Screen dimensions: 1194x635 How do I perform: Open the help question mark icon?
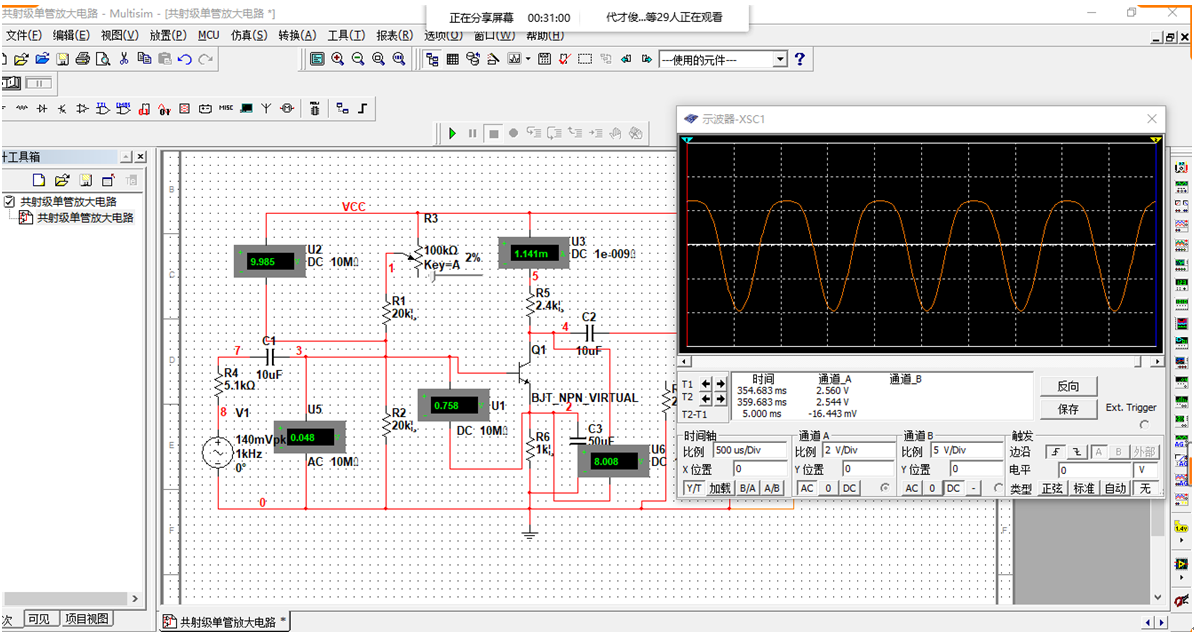coord(799,59)
